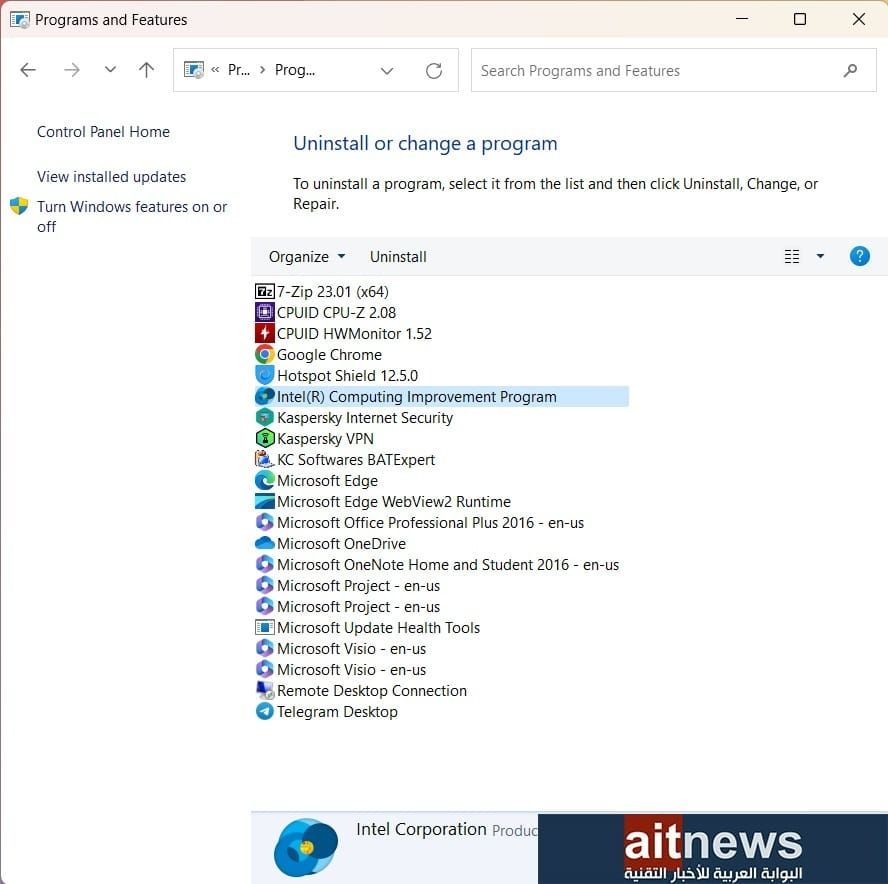Go back using the Back arrow
The height and width of the screenshot is (884, 888).
tap(28, 70)
